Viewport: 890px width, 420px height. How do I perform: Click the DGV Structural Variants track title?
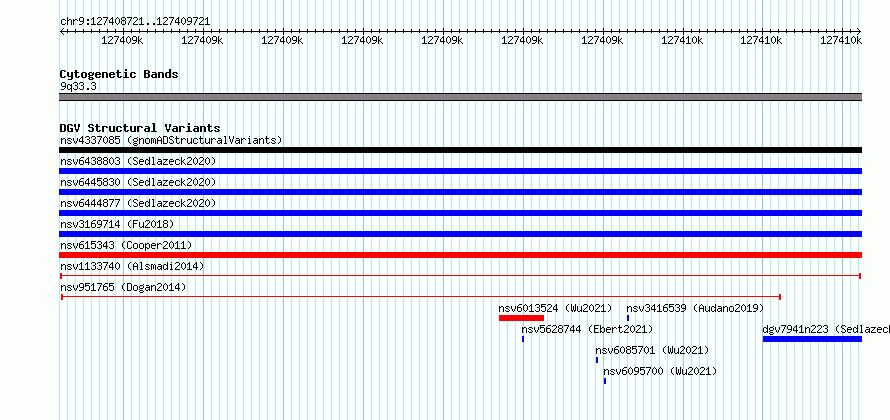(140, 128)
